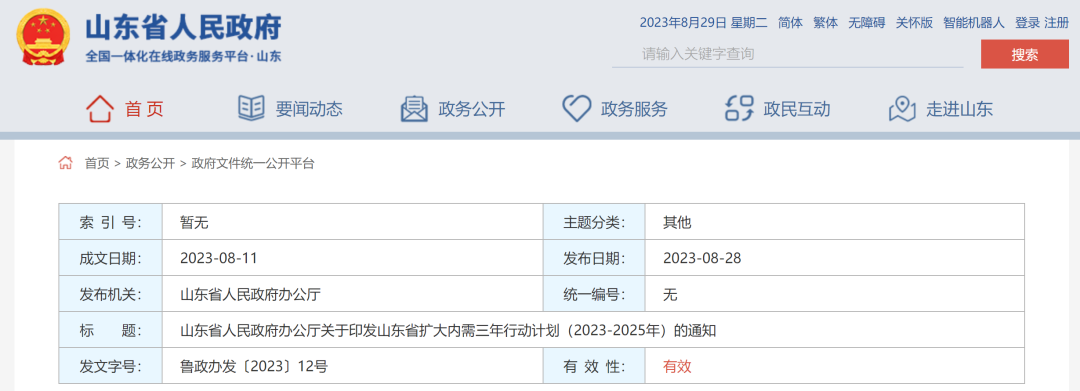Open the 智能机器人 link
The width and height of the screenshot is (1080, 391).
(974, 23)
